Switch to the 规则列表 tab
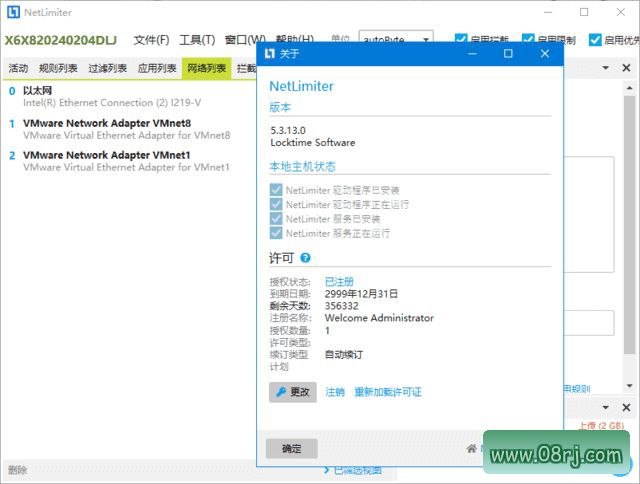 click(58, 68)
